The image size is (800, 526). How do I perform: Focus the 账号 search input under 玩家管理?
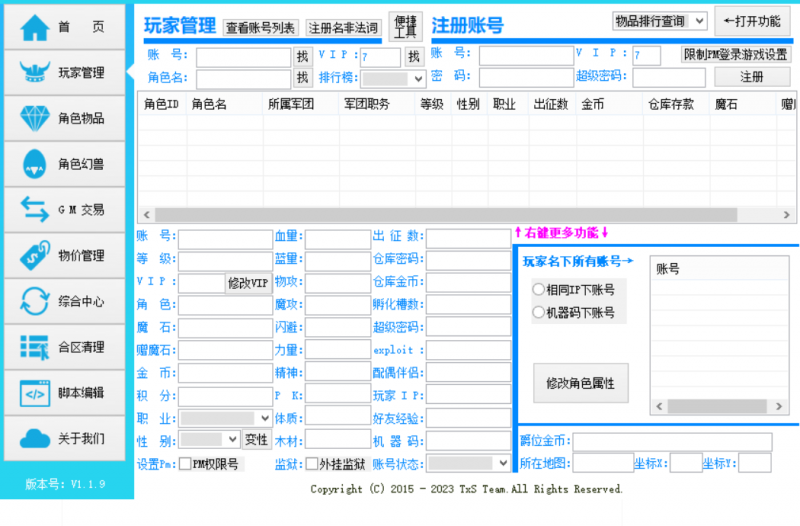point(243,58)
